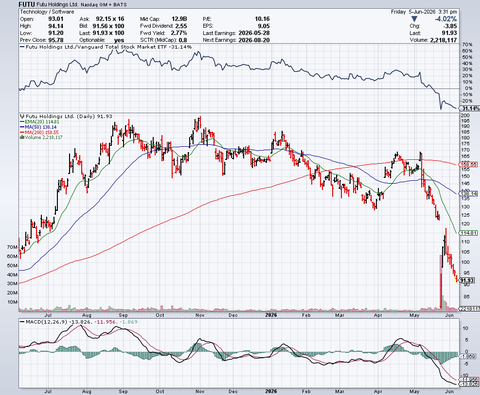This screenshot has height=395, width=480.
Task: Click the -4.02% percent change
Action: pyautogui.click(x=446, y=19)
